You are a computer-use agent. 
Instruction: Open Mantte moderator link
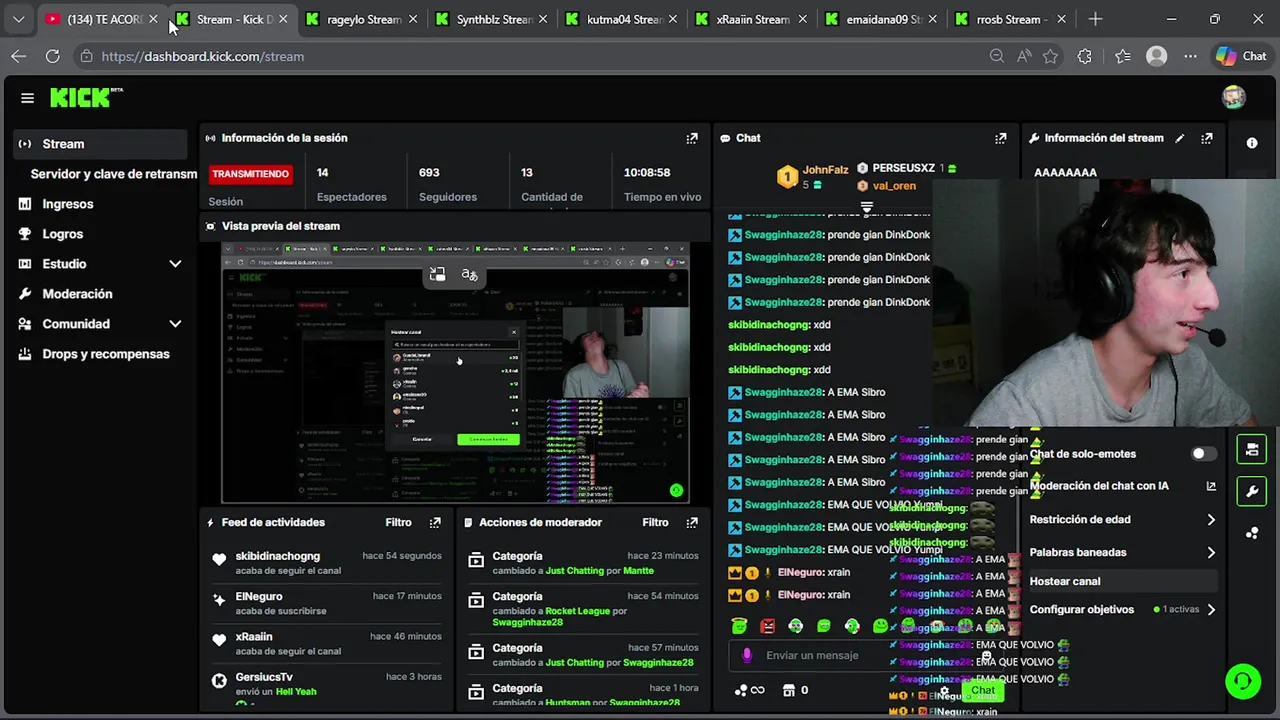tap(638, 571)
